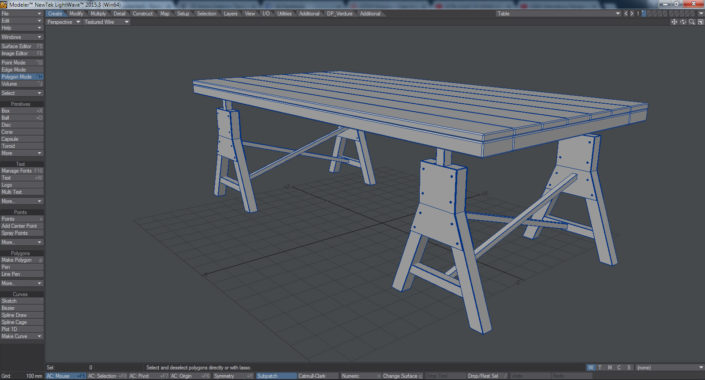
Task: Click the Change Surface button
Action: tap(402, 376)
